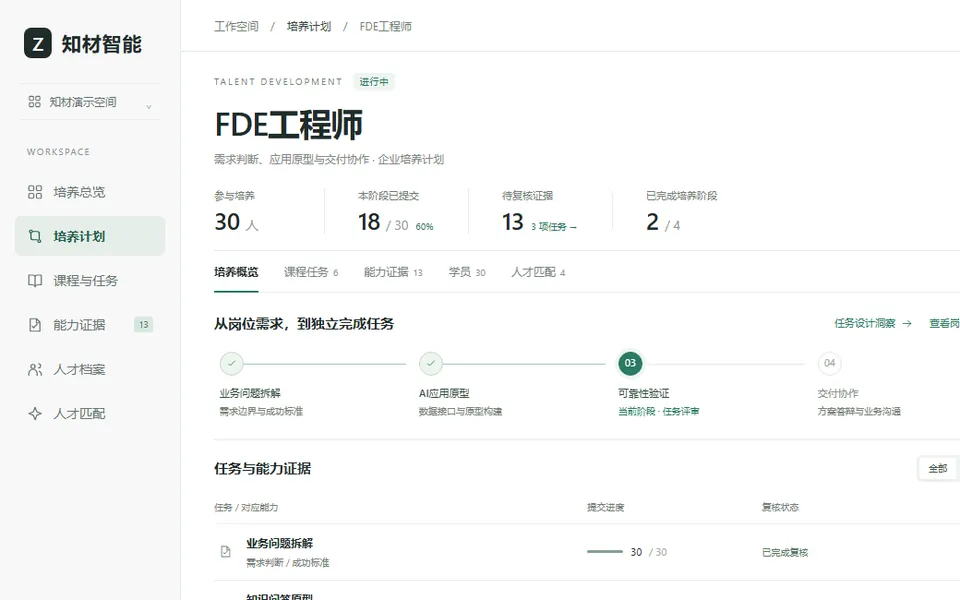Image resolution: width=960 pixels, height=600 pixels.
Task: Click the cut-off 查看 link at right
Action: [x=944, y=323]
